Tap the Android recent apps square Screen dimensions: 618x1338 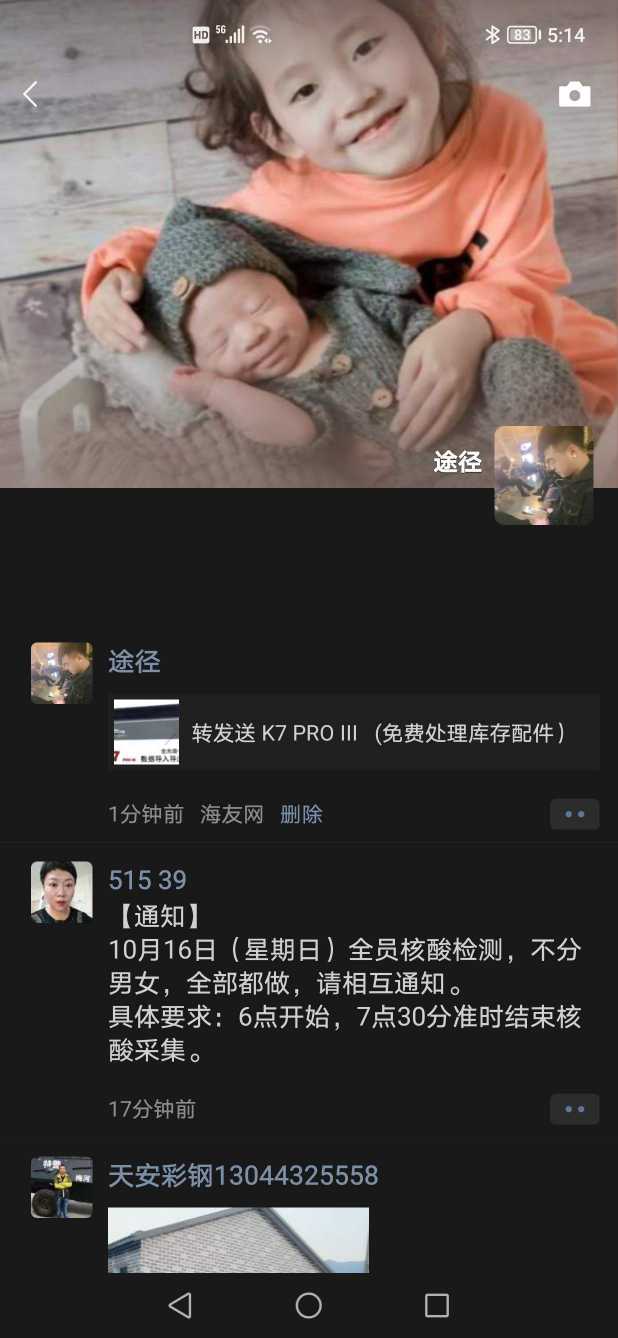(437, 1304)
